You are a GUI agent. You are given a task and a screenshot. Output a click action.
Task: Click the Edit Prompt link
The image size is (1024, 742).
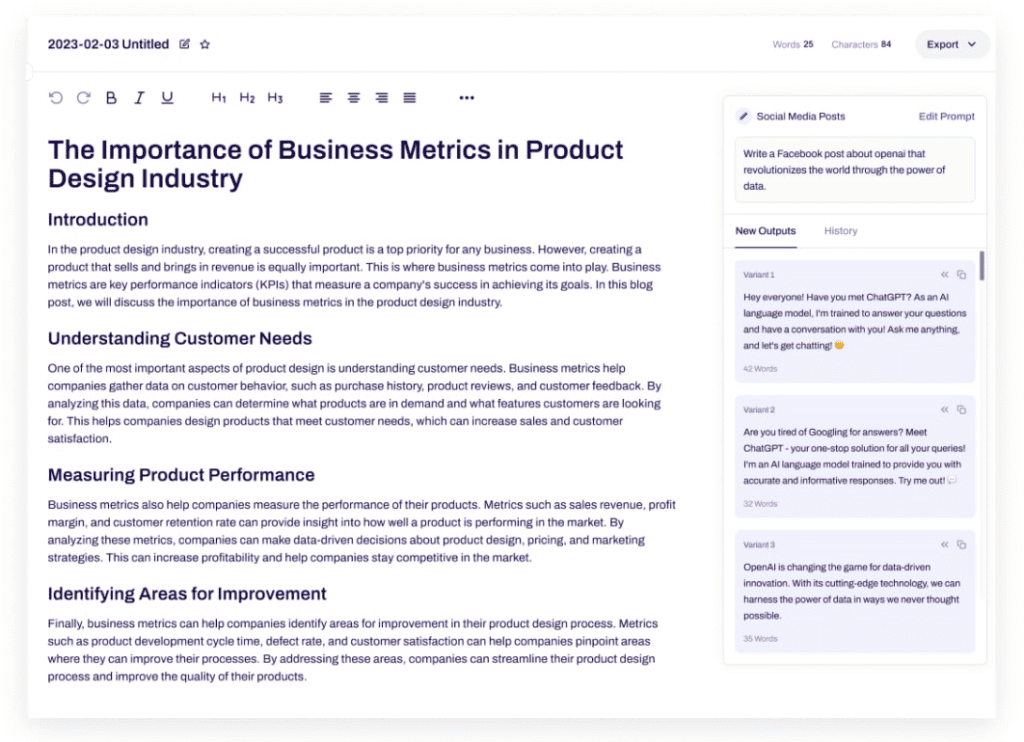coord(946,116)
